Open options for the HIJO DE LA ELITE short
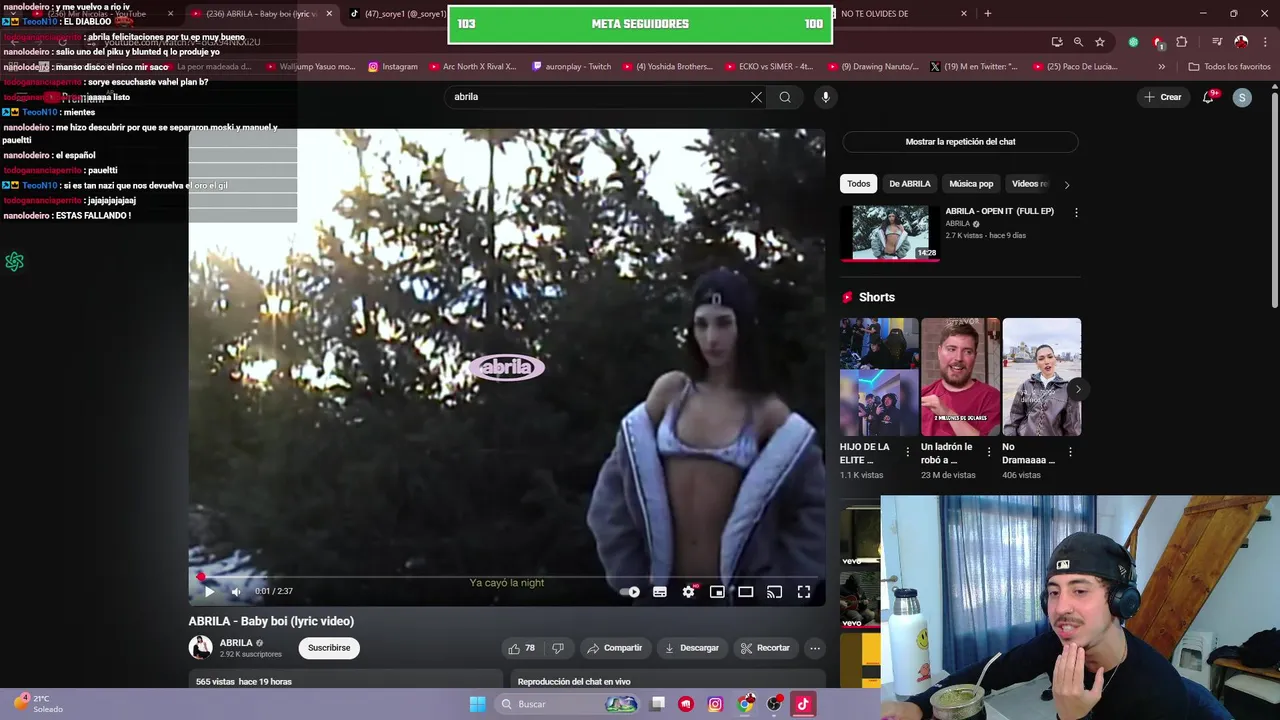The image size is (1280, 720). (907, 453)
